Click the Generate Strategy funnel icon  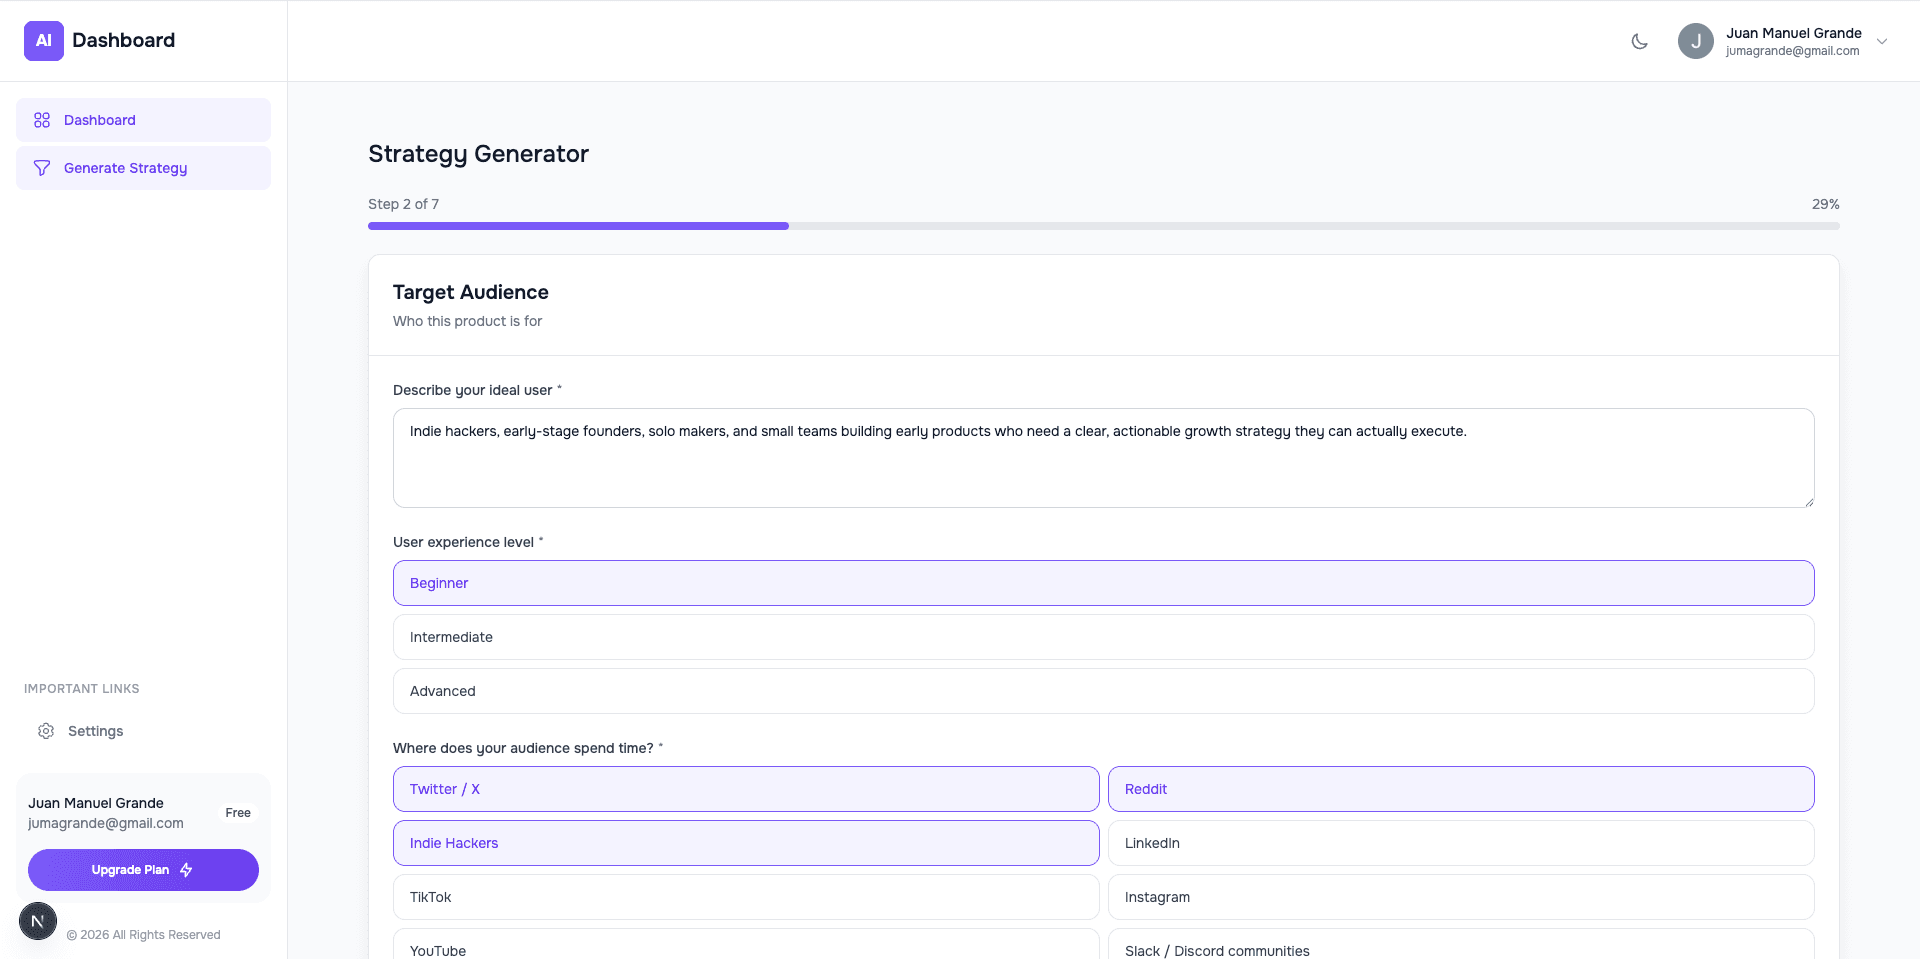[x=42, y=168]
